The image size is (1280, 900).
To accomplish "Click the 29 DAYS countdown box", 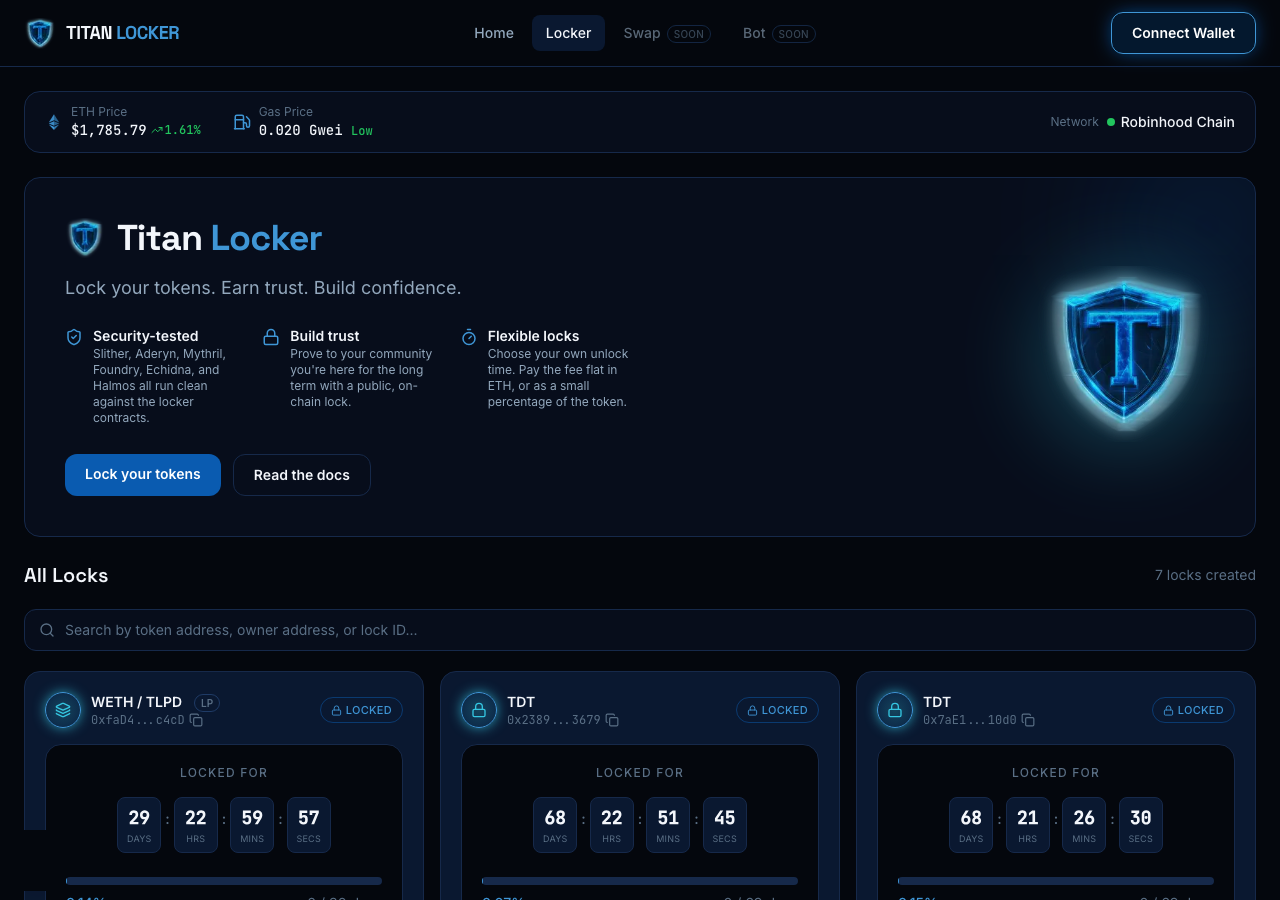I will pos(139,825).
